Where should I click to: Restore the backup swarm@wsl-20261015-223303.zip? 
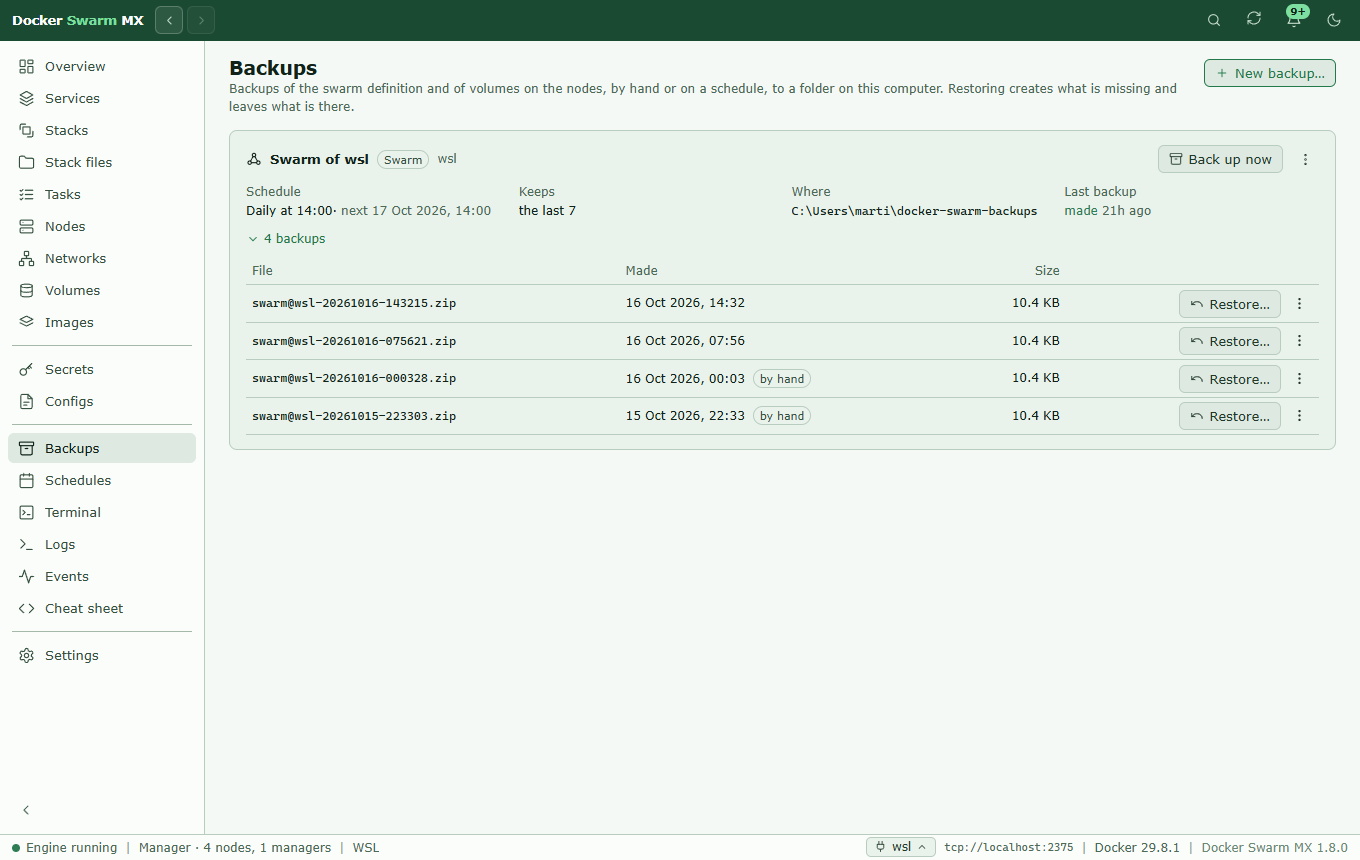[1230, 416]
